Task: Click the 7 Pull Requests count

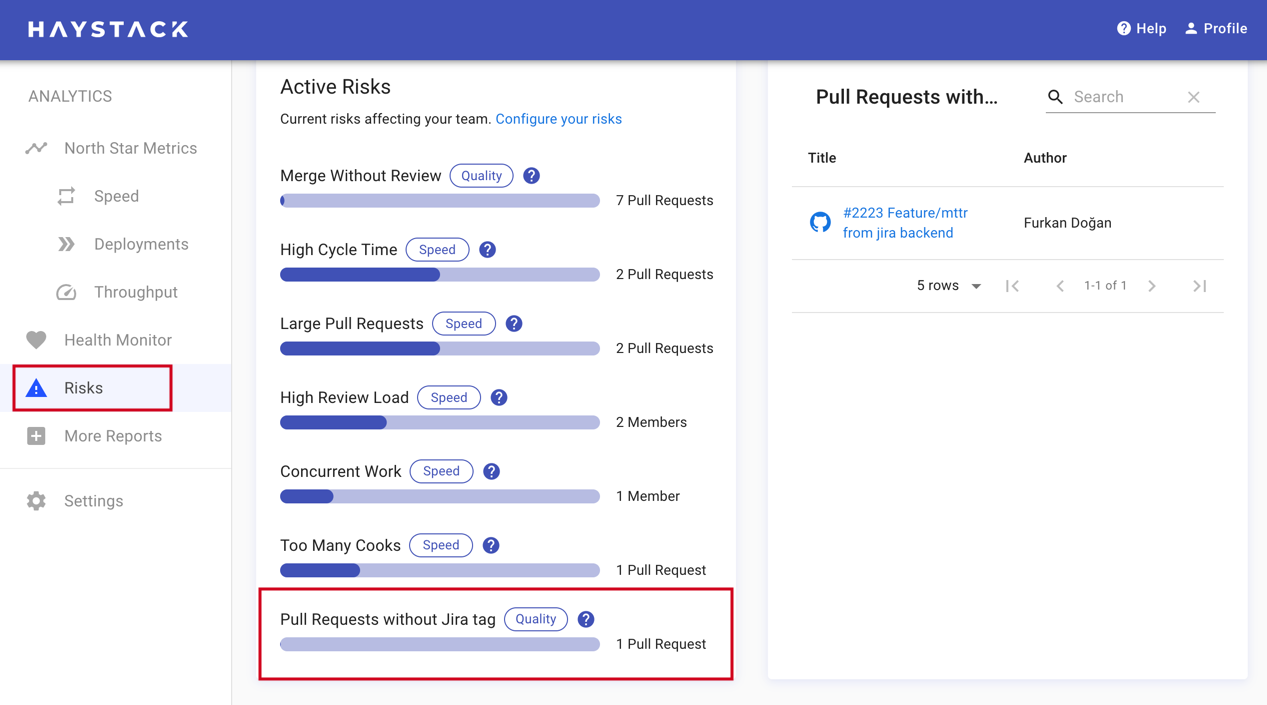Action: [x=665, y=201]
